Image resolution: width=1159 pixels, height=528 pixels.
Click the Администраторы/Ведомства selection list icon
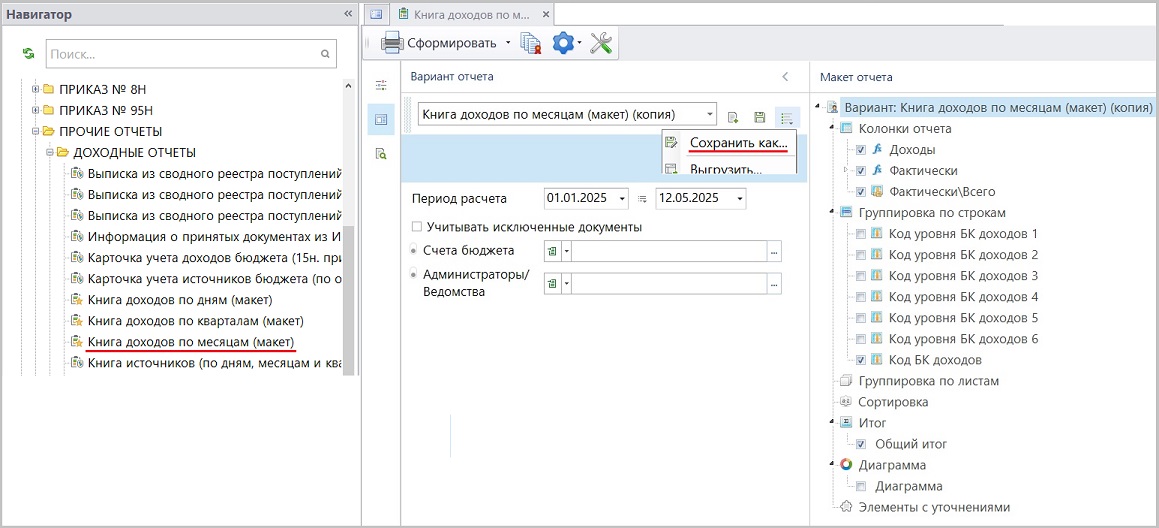[x=551, y=283]
